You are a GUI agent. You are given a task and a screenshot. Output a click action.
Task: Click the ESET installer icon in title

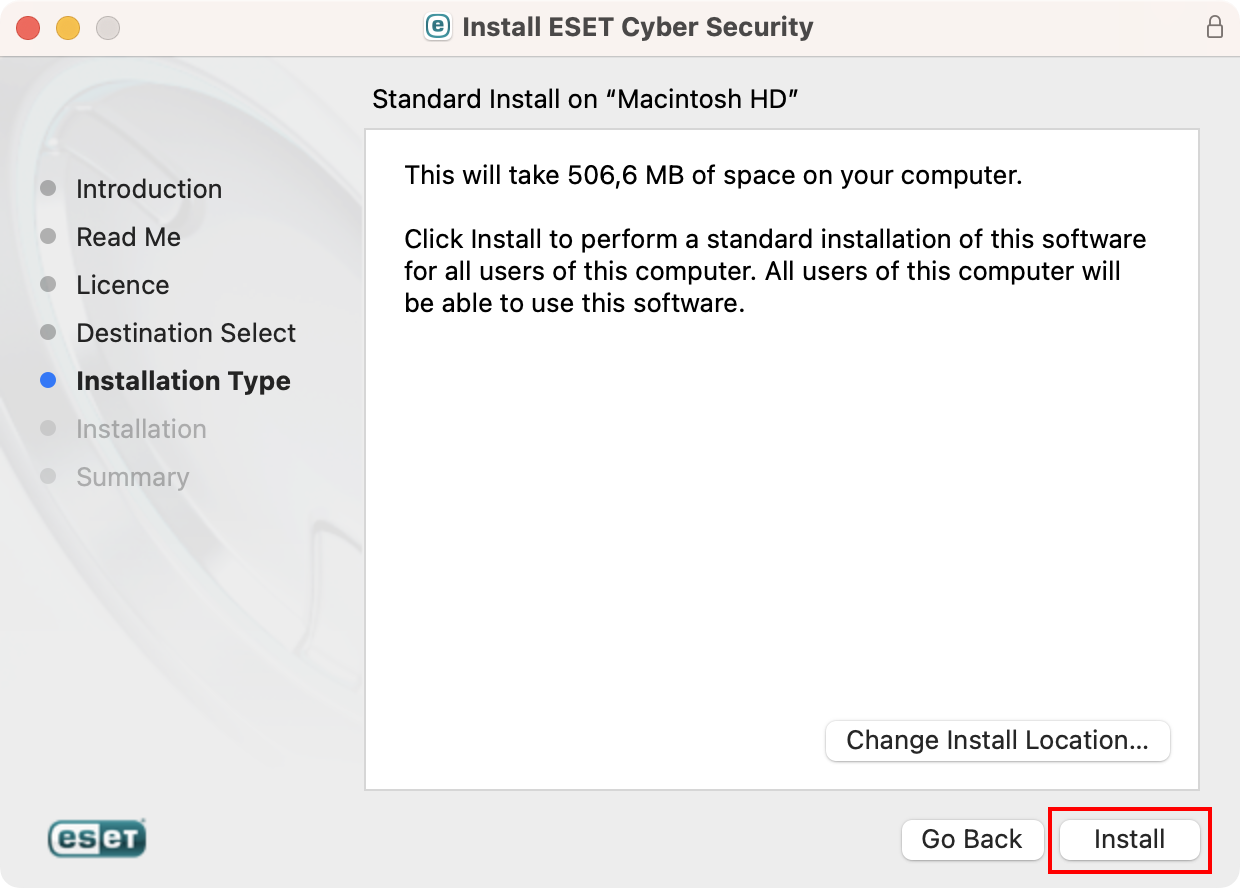coord(438,27)
